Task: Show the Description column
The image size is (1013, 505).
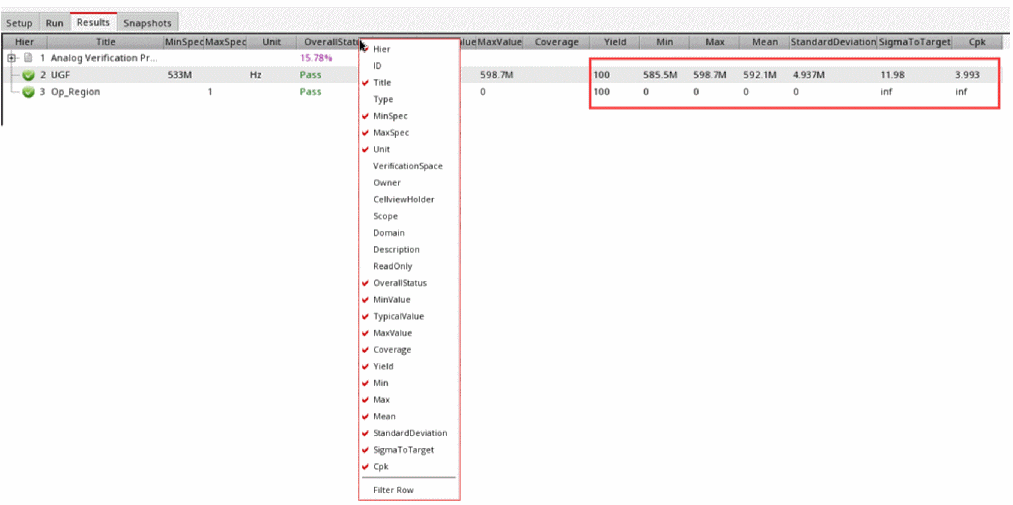Action: pos(409,249)
